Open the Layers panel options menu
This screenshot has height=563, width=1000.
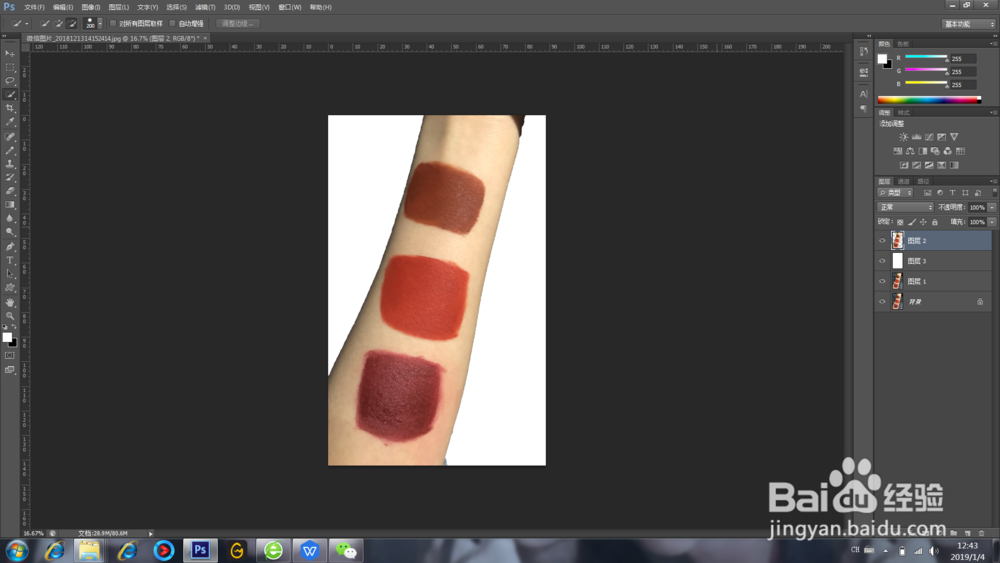click(992, 181)
